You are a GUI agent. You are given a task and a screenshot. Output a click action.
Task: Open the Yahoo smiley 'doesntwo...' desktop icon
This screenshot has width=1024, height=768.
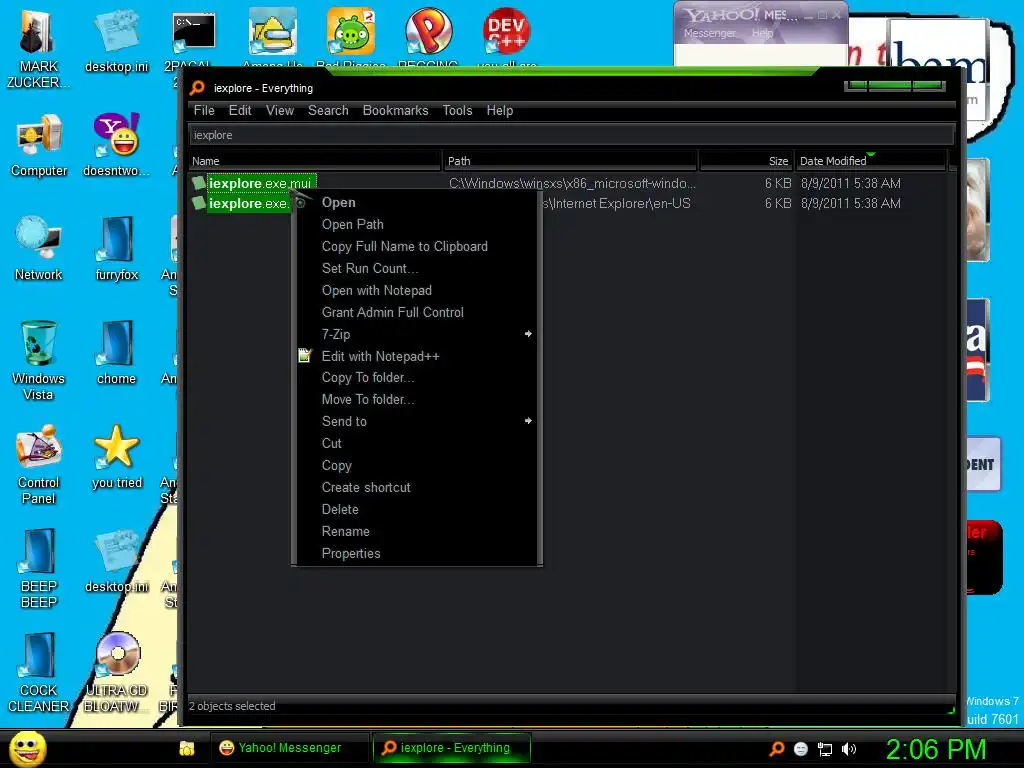click(116, 135)
